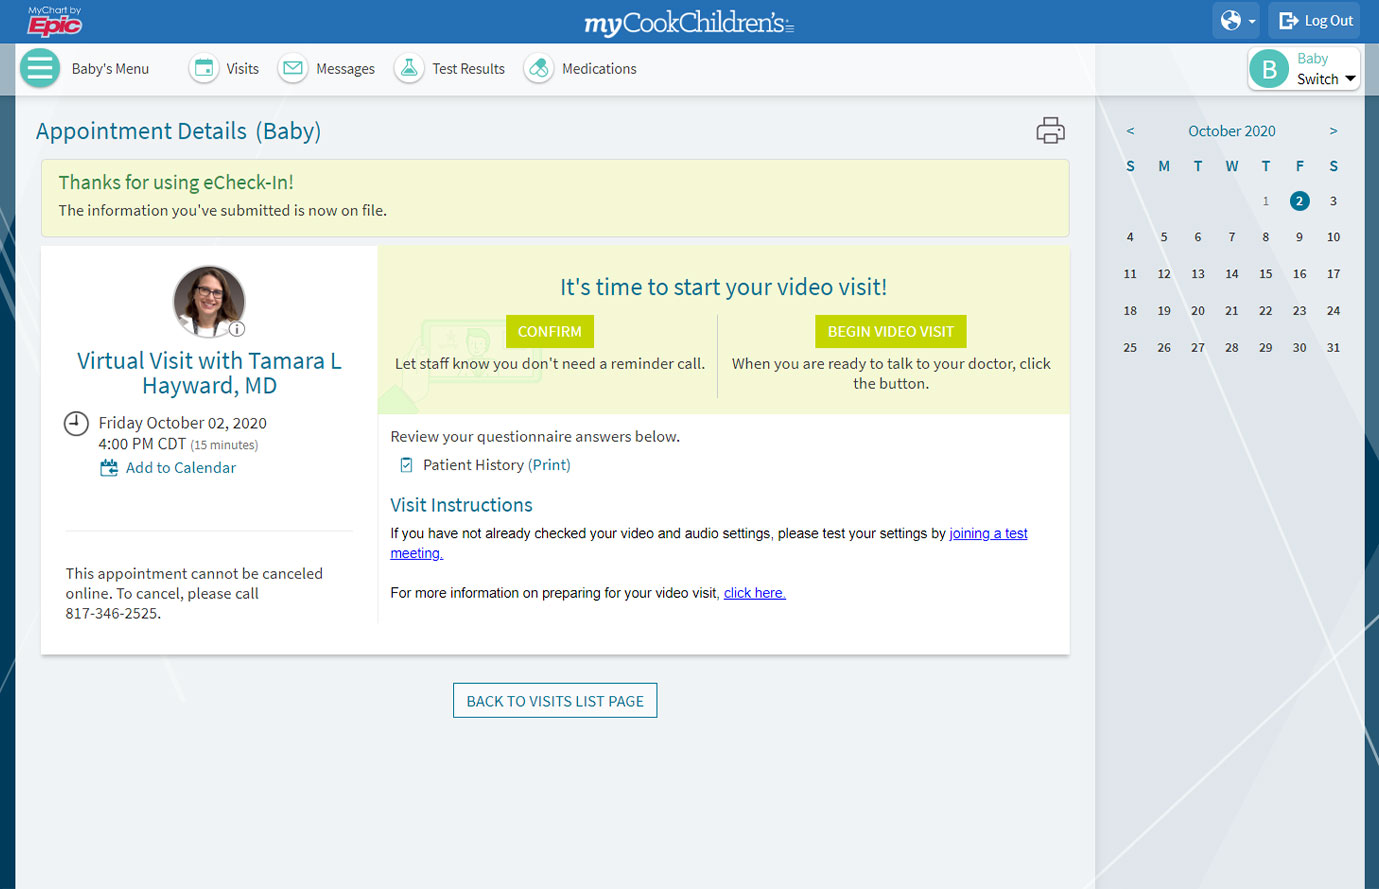The width and height of the screenshot is (1379, 889).
Task: Click Back to Visits List Page
Action: point(555,701)
